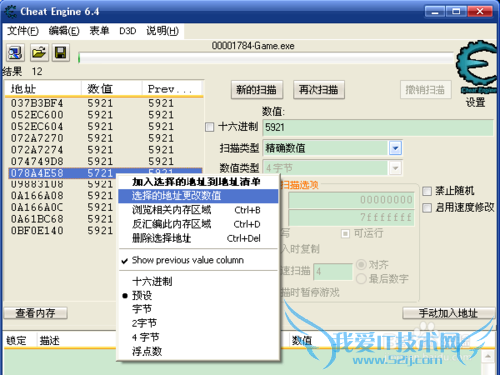Select address row 052EC604
The width and height of the screenshot is (500, 375).
tap(104, 127)
